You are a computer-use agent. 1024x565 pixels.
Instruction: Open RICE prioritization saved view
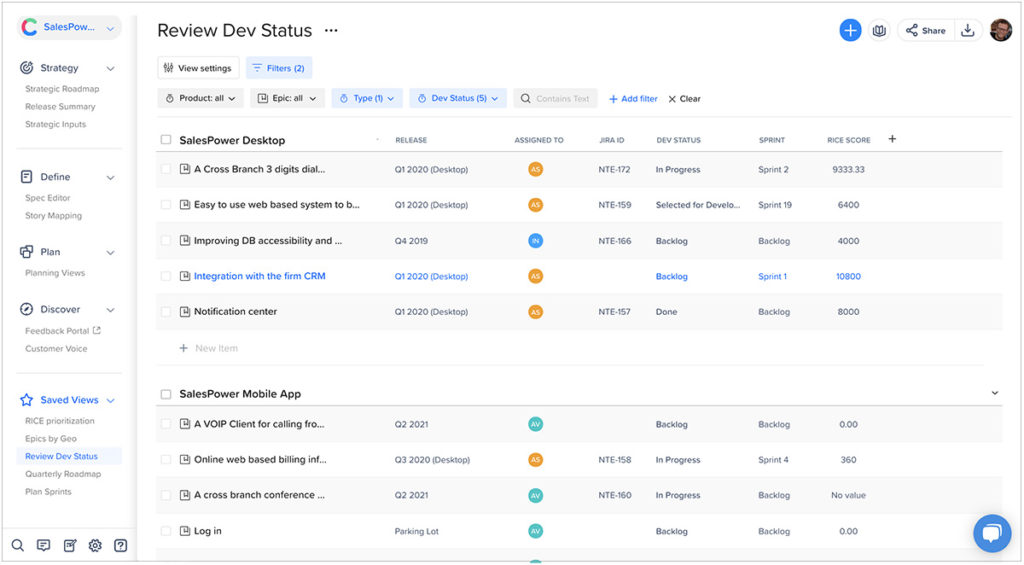click(x=60, y=421)
